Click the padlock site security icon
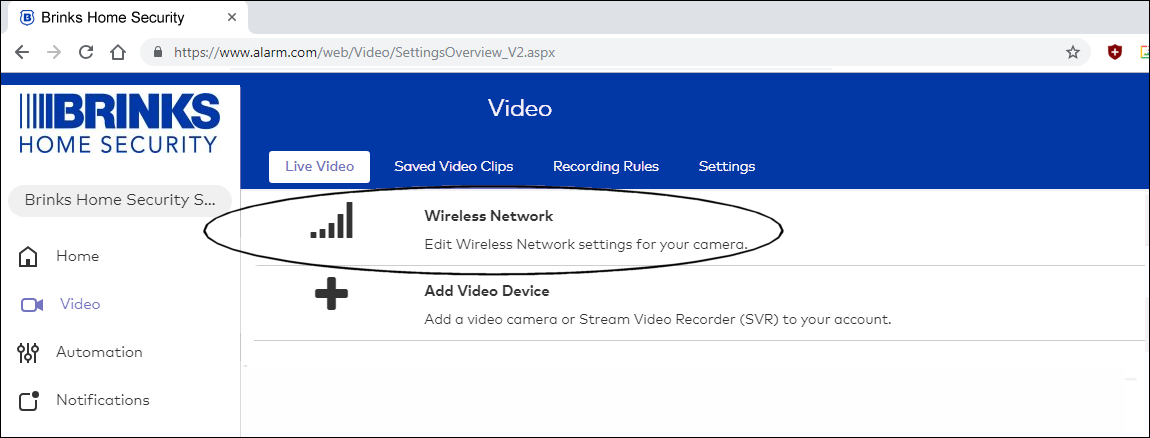Screen dimensions: 1150x438 [156, 52]
